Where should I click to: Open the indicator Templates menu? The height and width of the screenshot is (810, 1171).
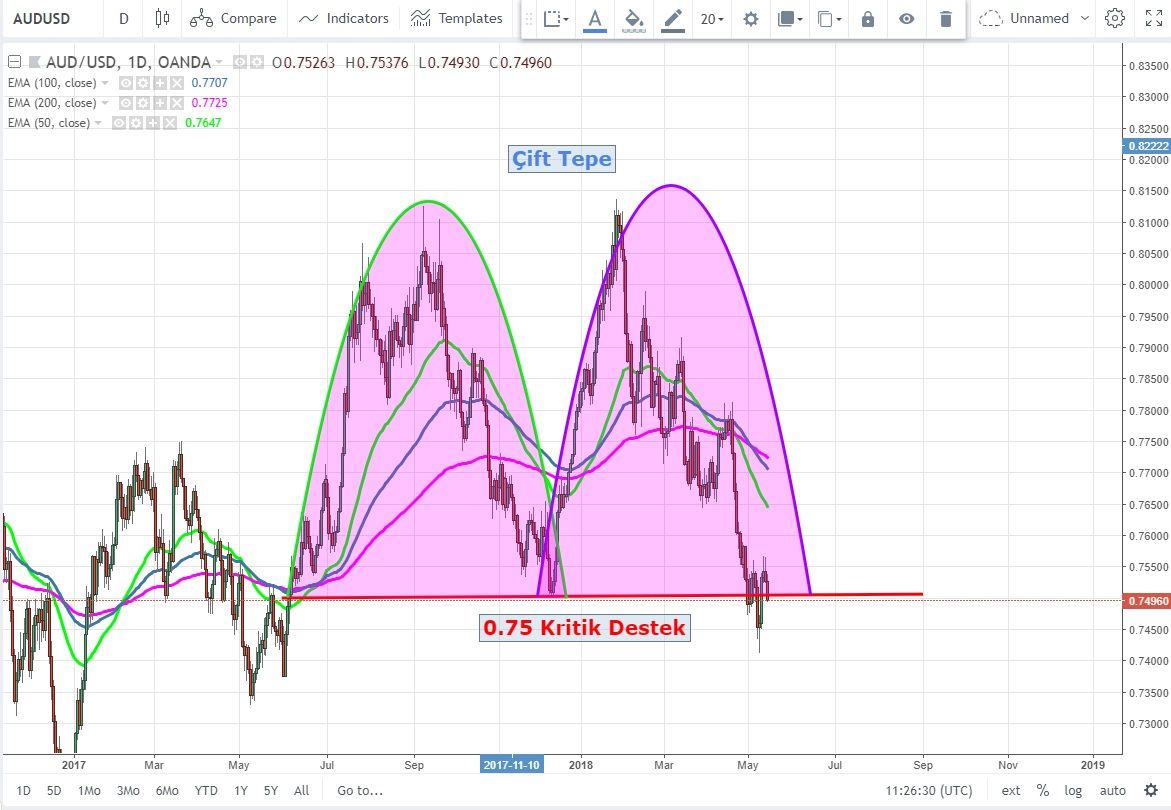click(x=456, y=18)
